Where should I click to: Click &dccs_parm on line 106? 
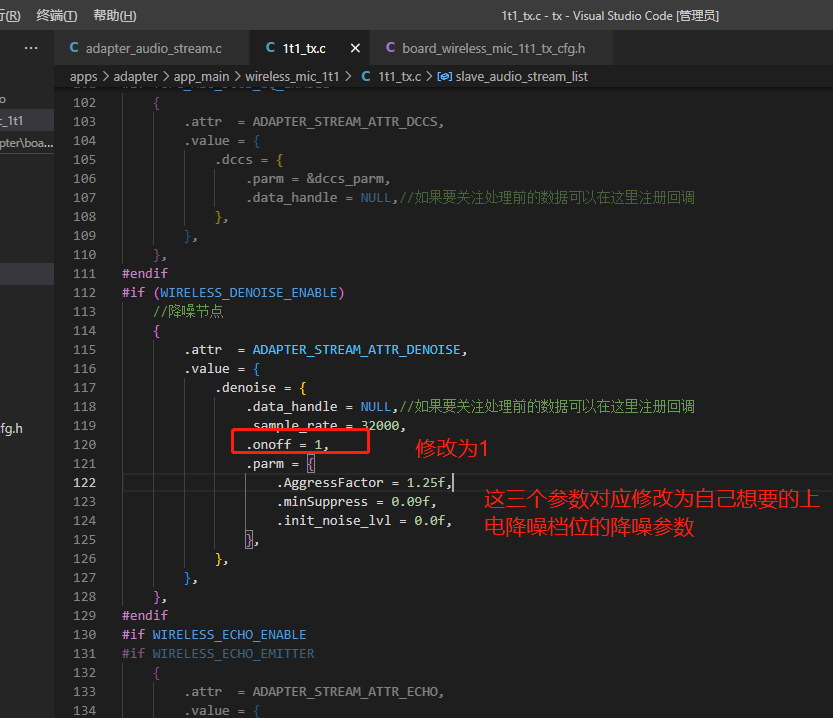pos(345,179)
